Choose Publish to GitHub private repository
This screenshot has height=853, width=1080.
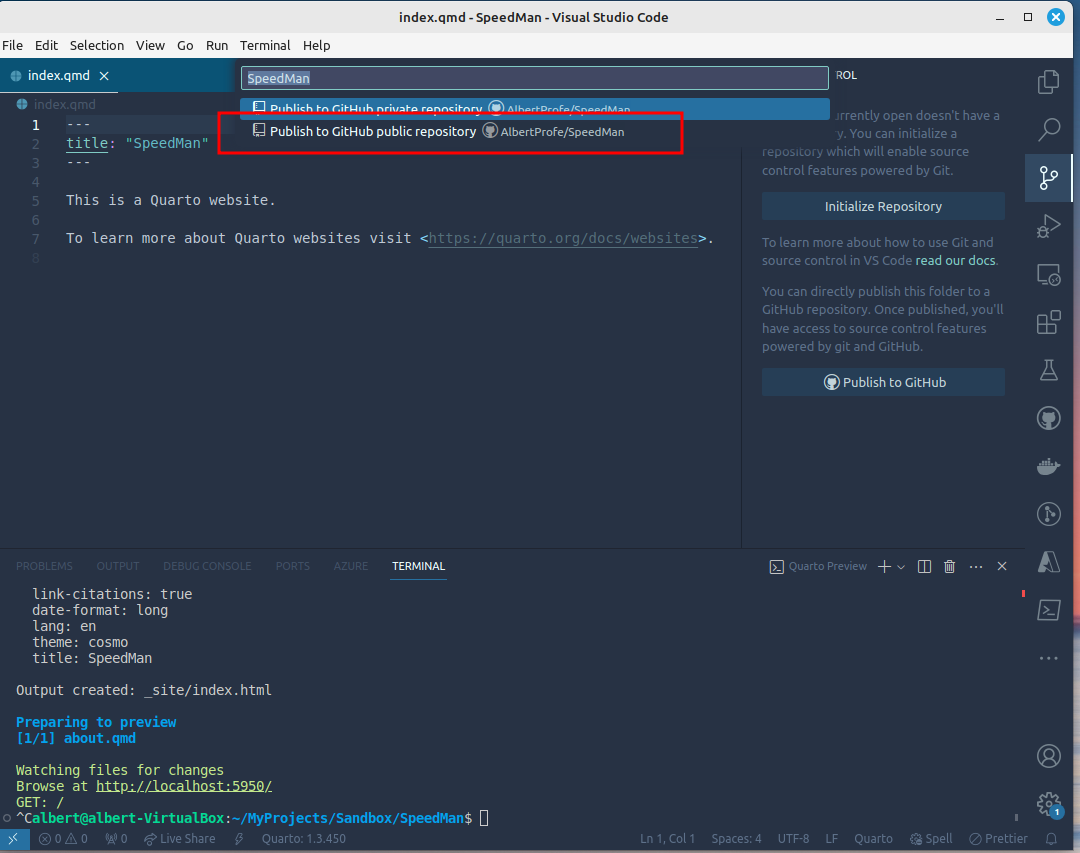tap(534, 109)
